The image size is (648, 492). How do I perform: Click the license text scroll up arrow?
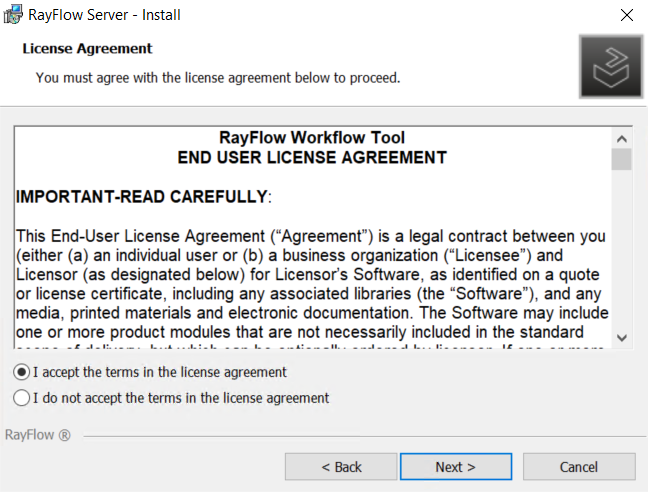tap(622, 139)
